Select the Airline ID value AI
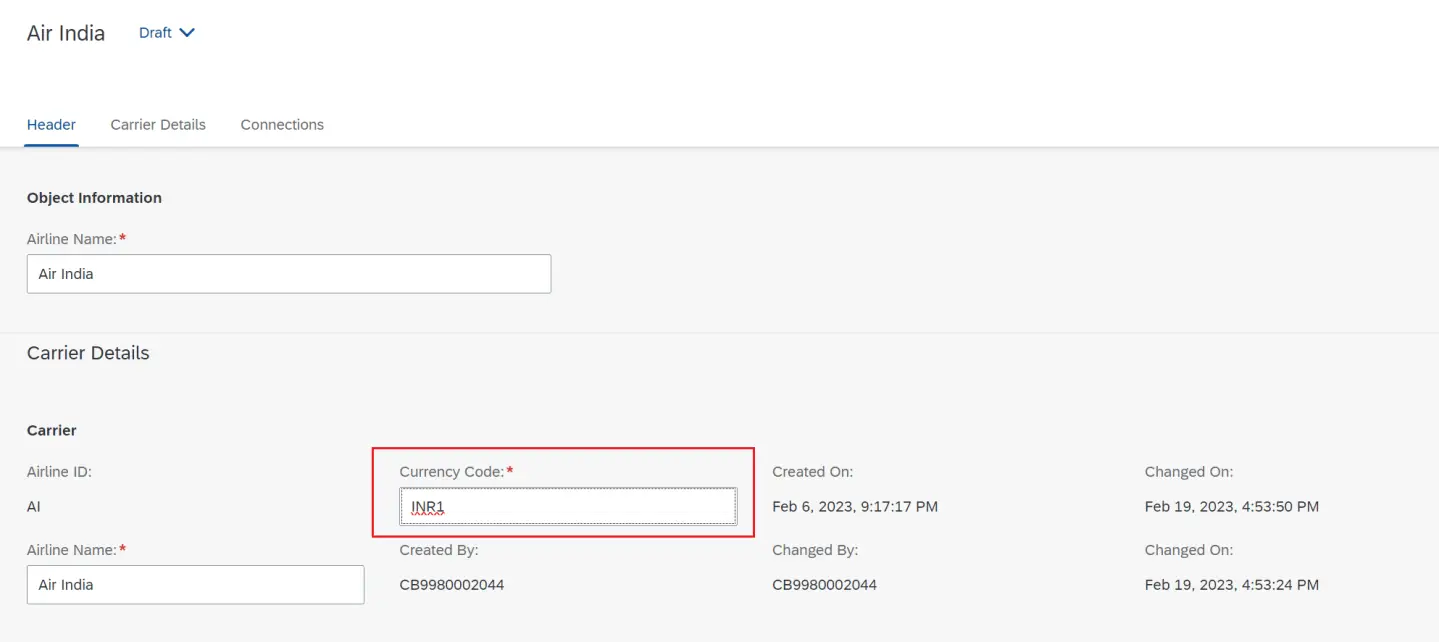1439x642 pixels. pos(34,506)
